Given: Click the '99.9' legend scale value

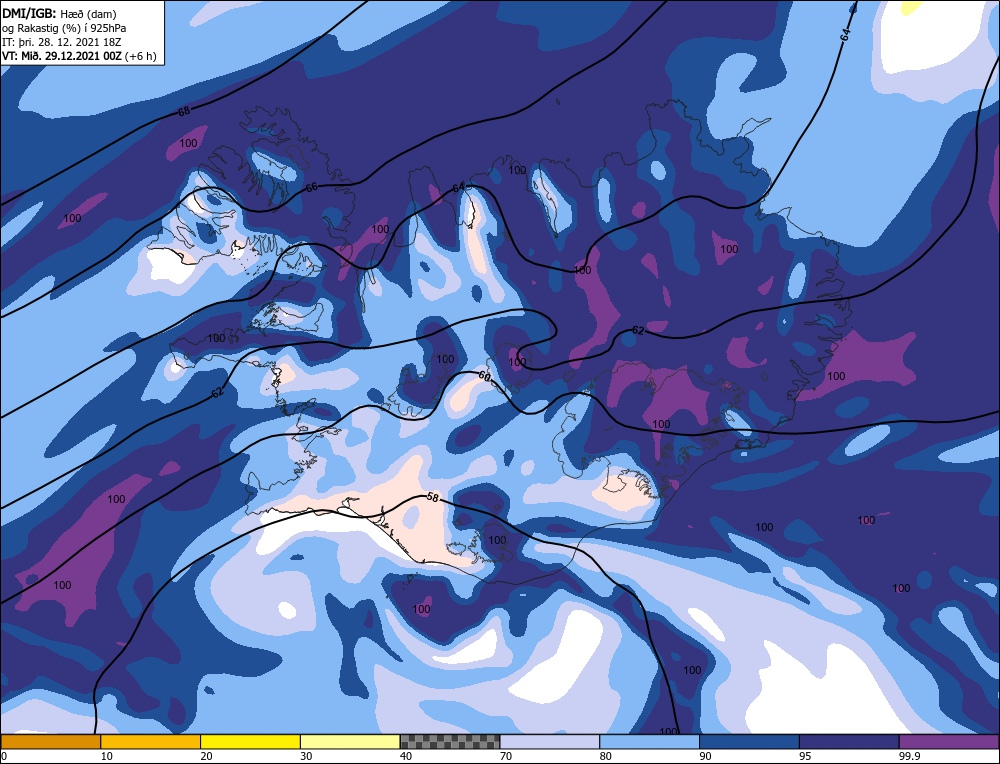Looking at the screenshot, I should (908, 756).
